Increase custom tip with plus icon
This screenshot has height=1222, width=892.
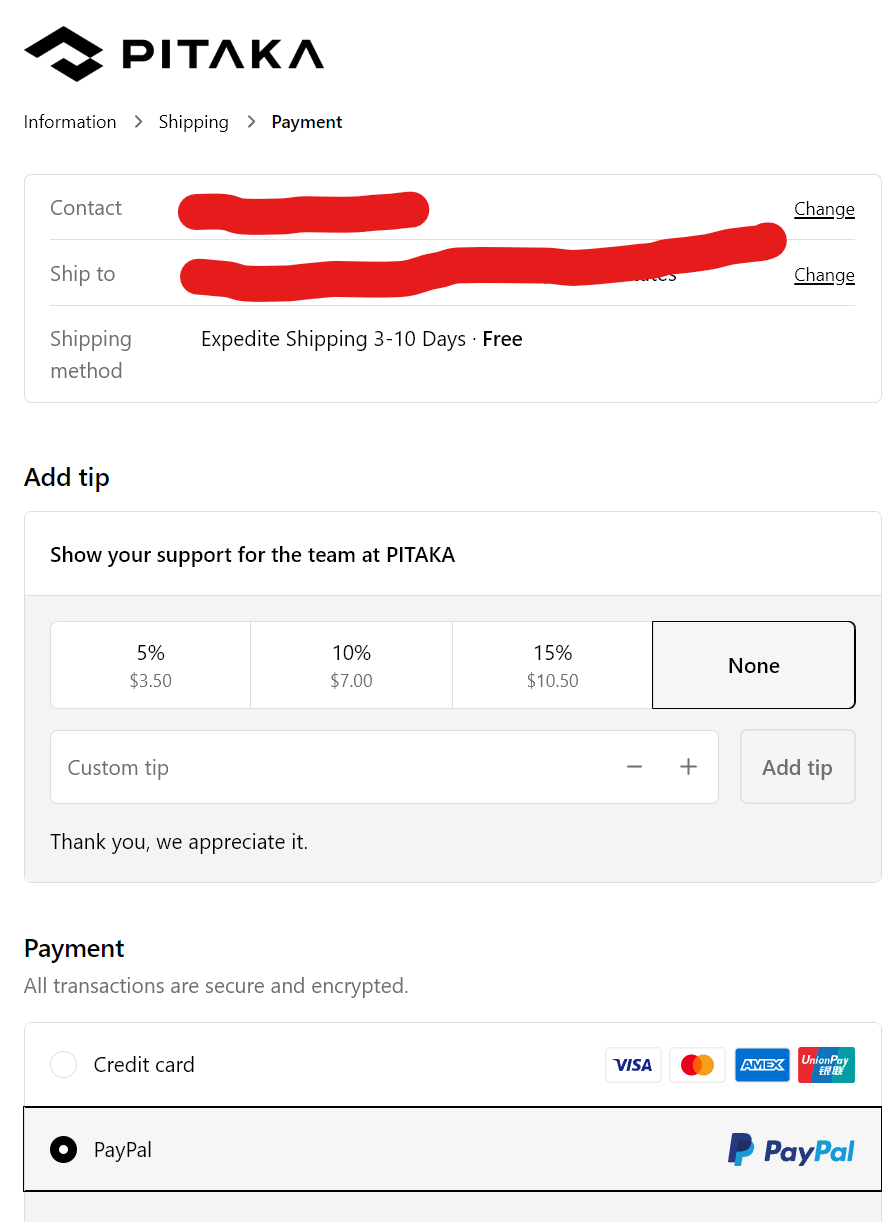click(688, 767)
